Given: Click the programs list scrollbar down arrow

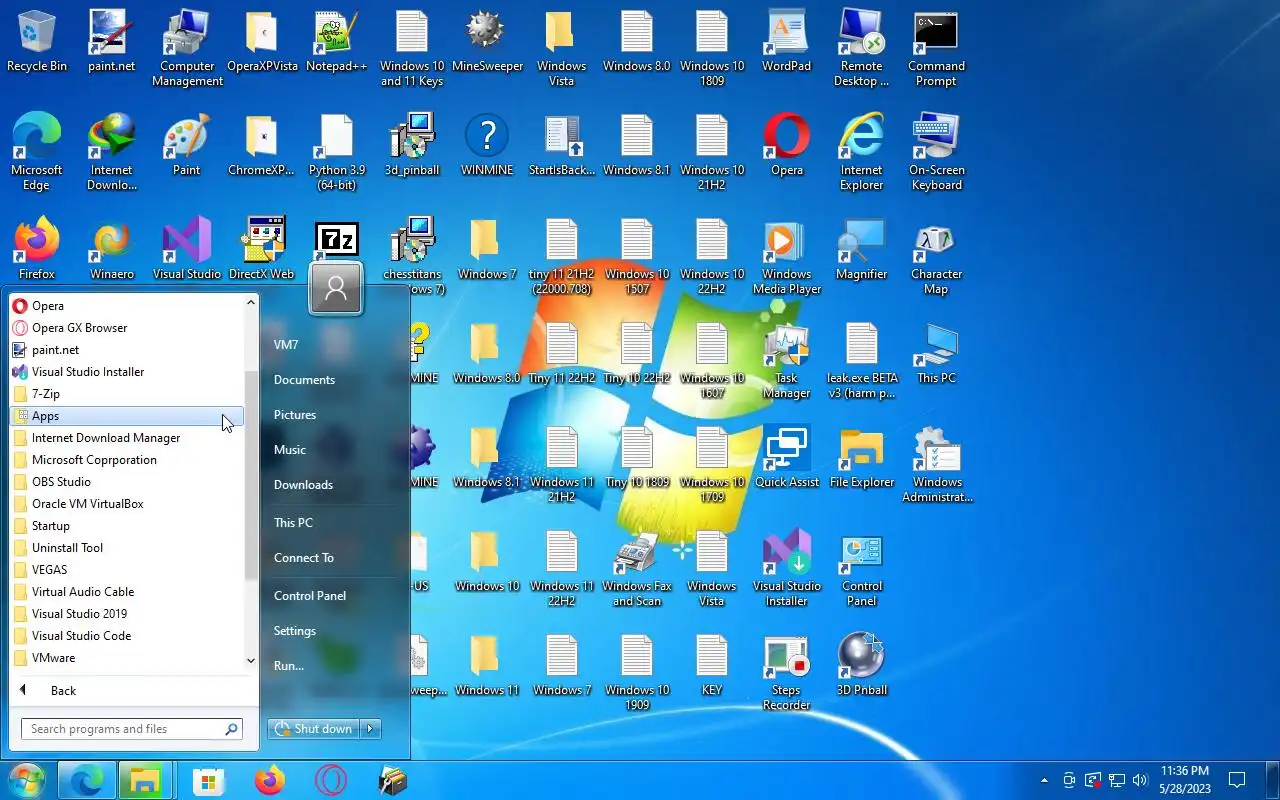Looking at the screenshot, I should [251, 660].
